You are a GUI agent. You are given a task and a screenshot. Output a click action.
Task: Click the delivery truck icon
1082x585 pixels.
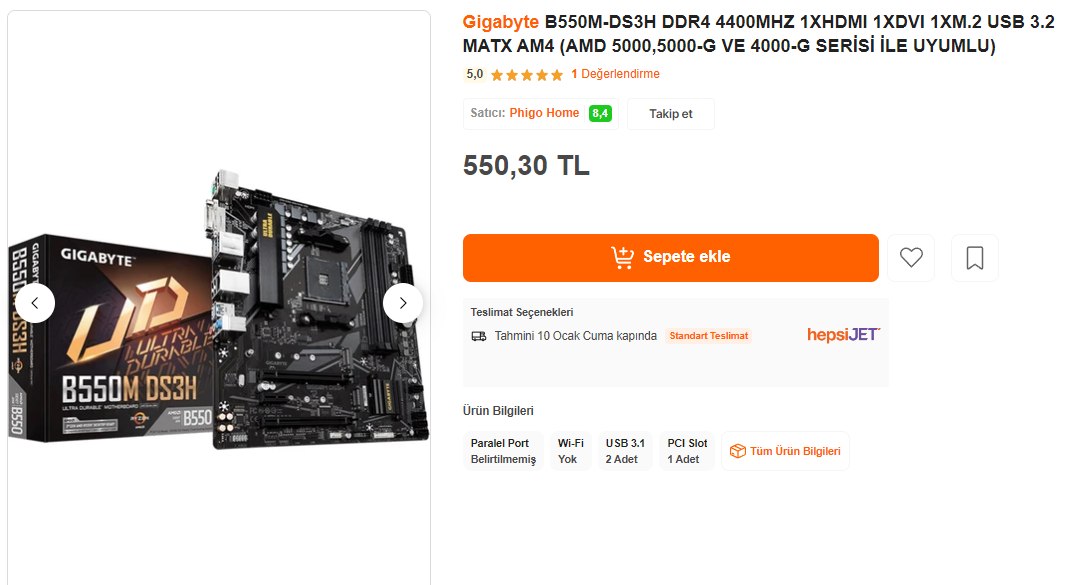pyautogui.click(x=479, y=336)
